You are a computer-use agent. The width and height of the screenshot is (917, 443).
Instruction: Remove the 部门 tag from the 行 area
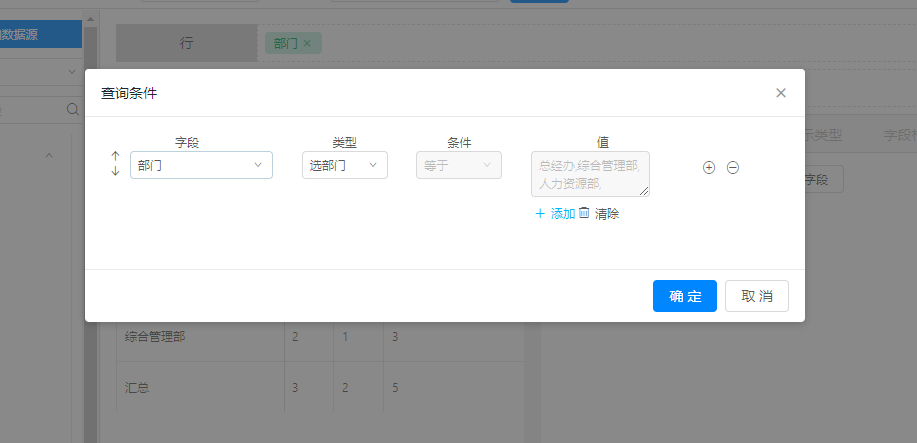pos(307,43)
